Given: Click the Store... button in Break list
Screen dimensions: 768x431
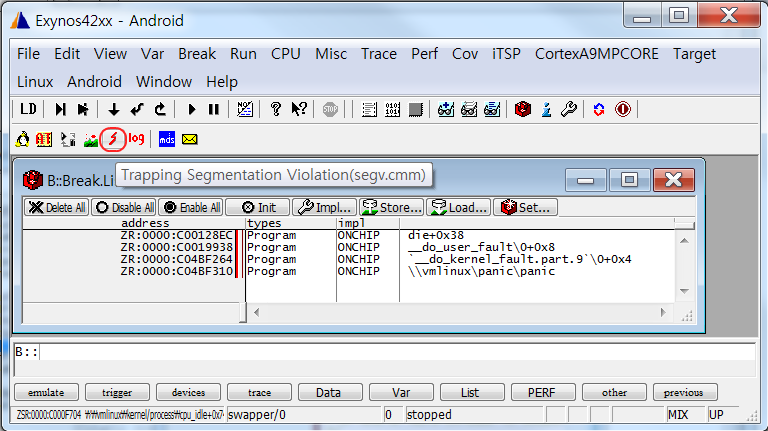Looking at the screenshot, I should 391,208.
